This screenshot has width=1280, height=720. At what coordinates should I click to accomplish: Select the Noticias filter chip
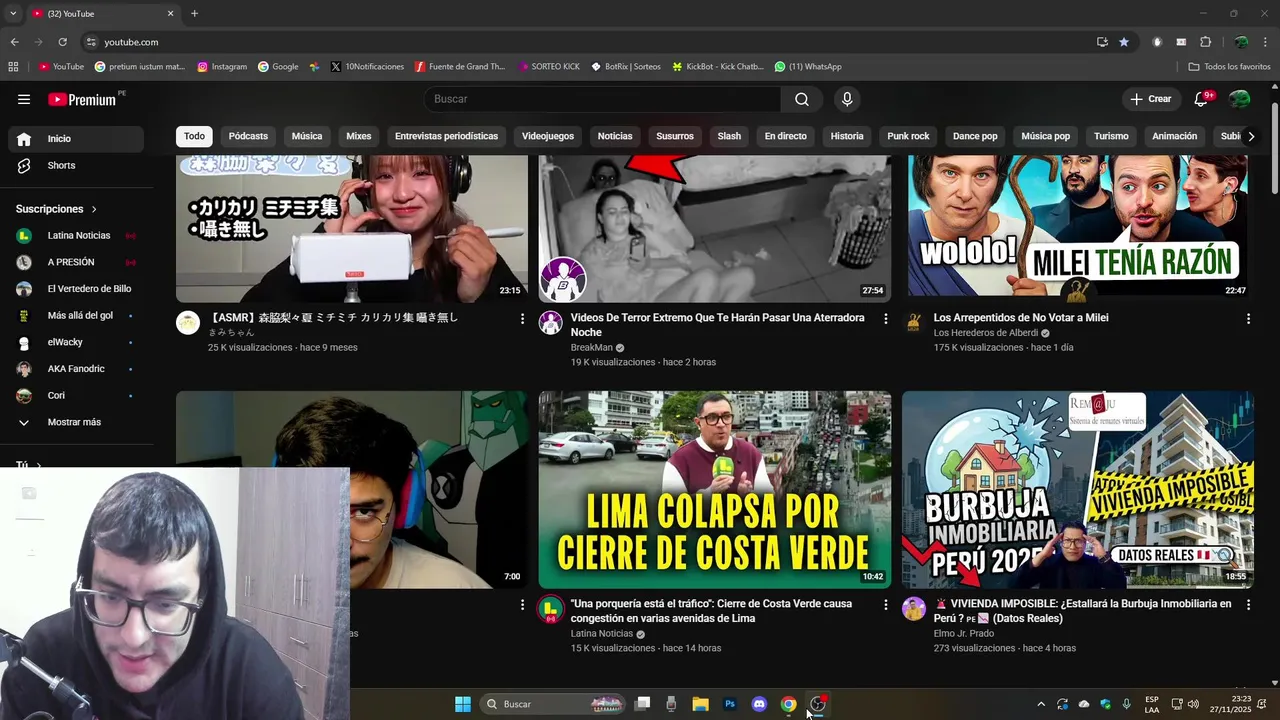615,136
